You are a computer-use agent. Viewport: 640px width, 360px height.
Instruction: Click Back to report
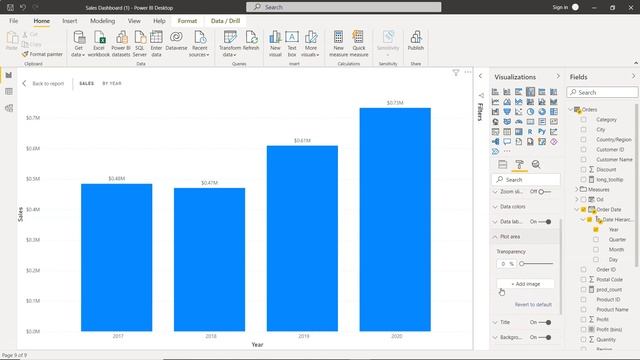[x=43, y=83]
